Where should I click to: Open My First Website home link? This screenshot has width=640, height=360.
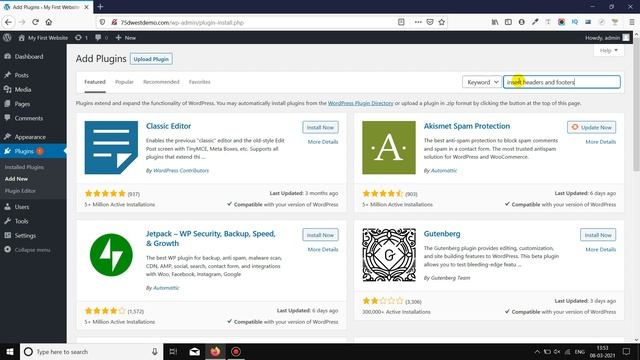pos(43,38)
